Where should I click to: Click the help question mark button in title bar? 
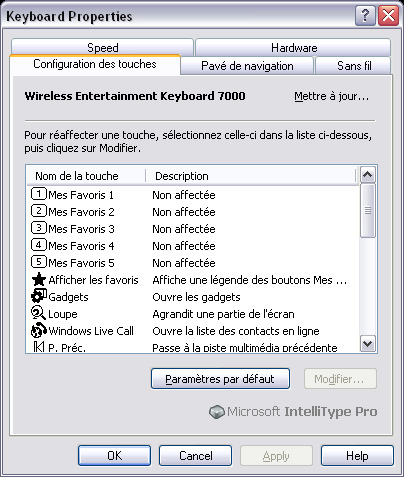click(365, 15)
